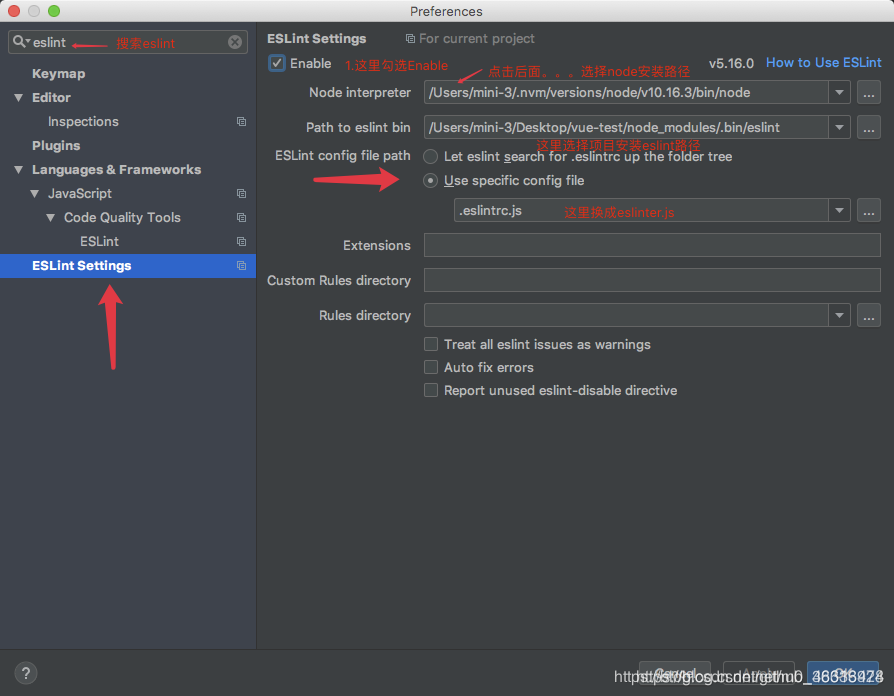This screenshot has width=894, height=696.
Task: Select Let eslint search for .eslintrc option
Action: pos(430,156)
